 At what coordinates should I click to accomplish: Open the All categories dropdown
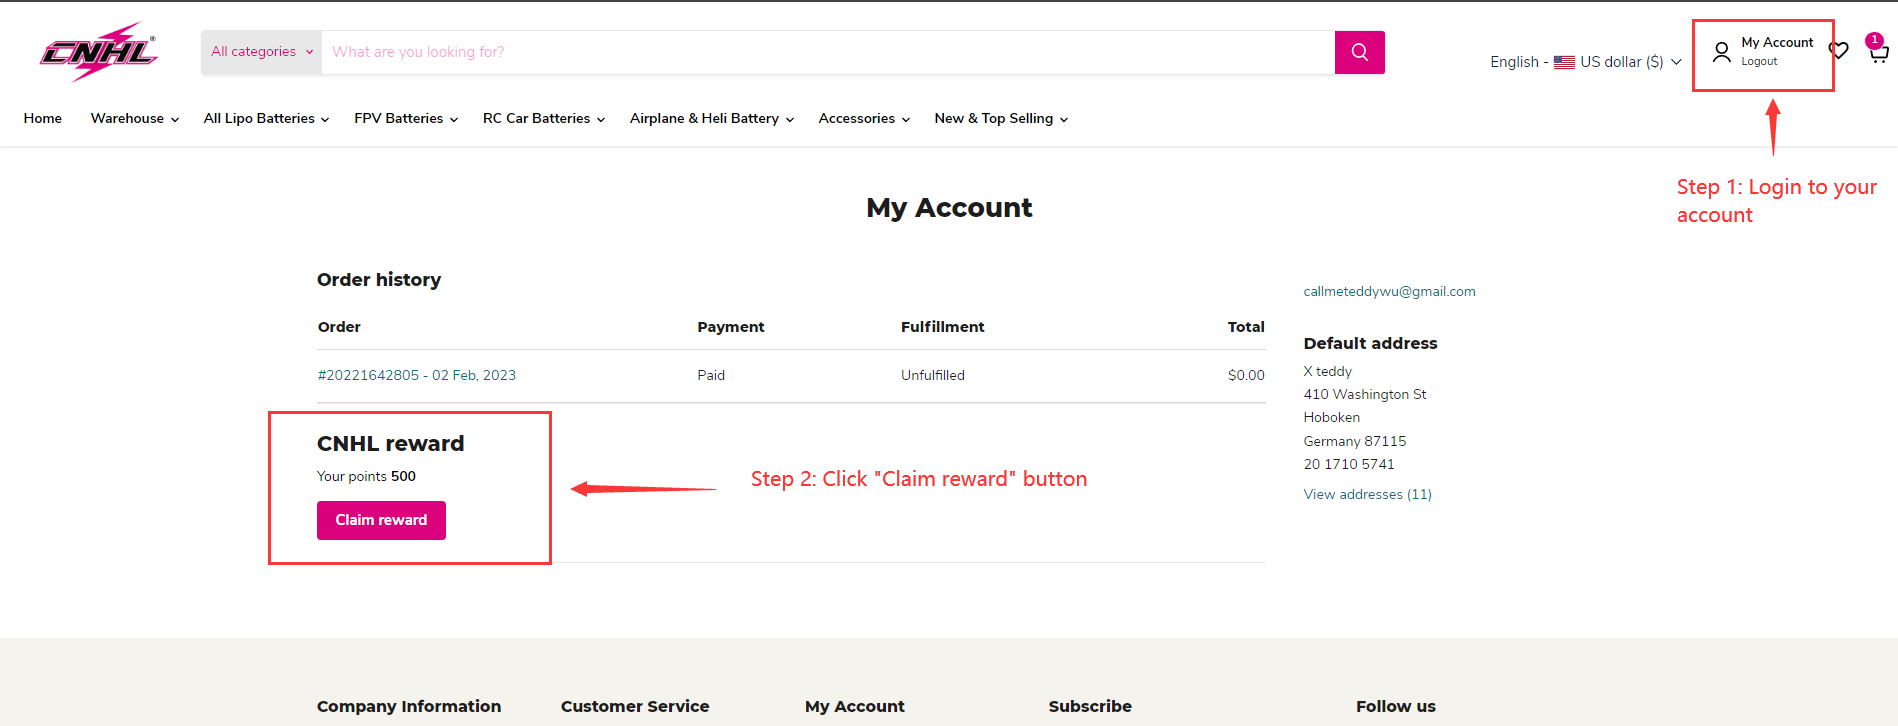click(261, 52)
